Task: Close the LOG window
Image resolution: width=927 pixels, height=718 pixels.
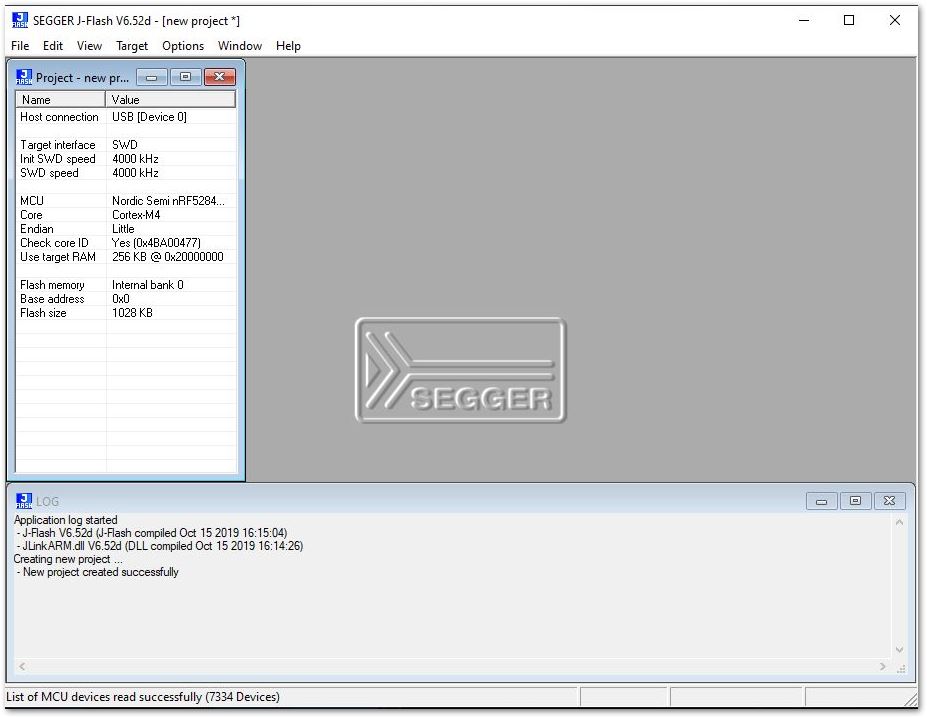Action: [x=889, y=501]
